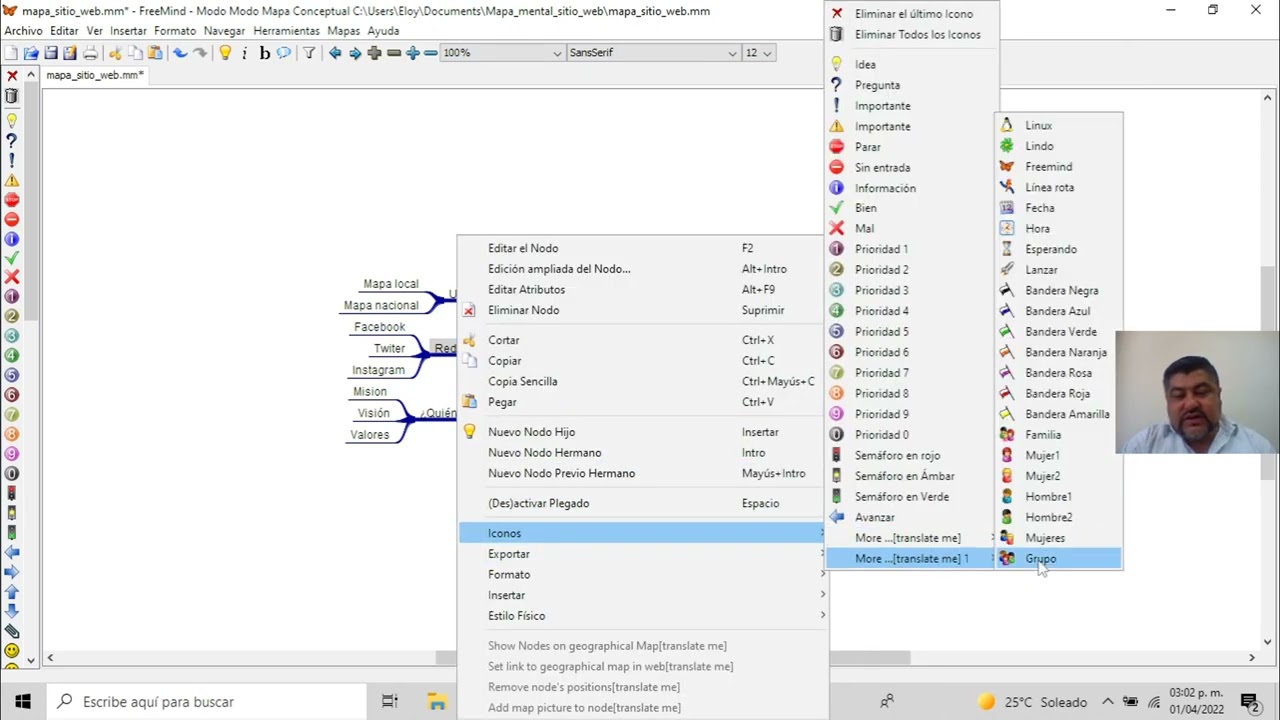Choose Eliminar Nodo in context menu
This screenshot has width=1280, height=720.
coord(643,310)
